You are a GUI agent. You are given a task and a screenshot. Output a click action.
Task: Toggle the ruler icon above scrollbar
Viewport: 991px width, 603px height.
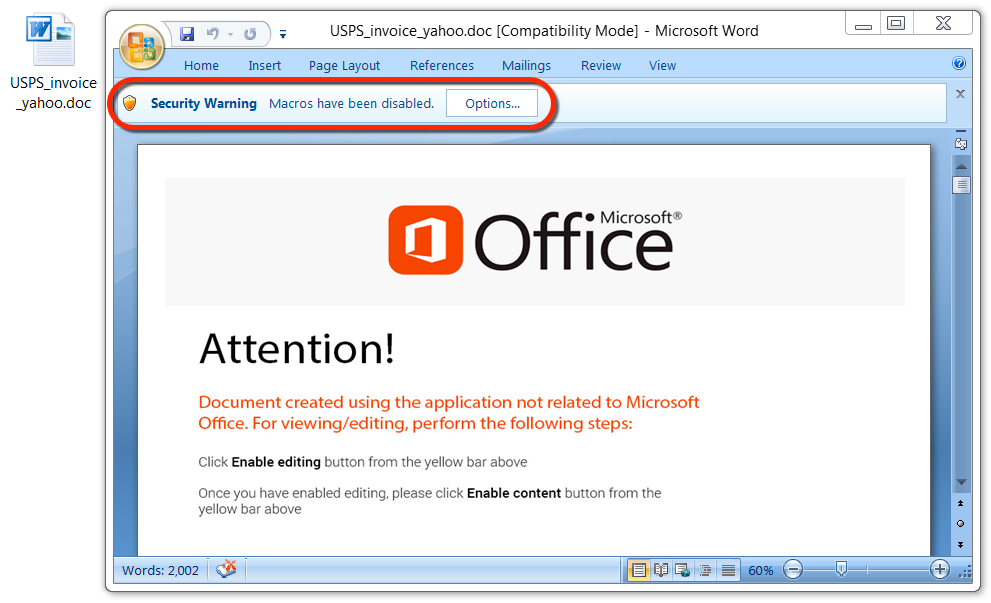tap(961, 142)
